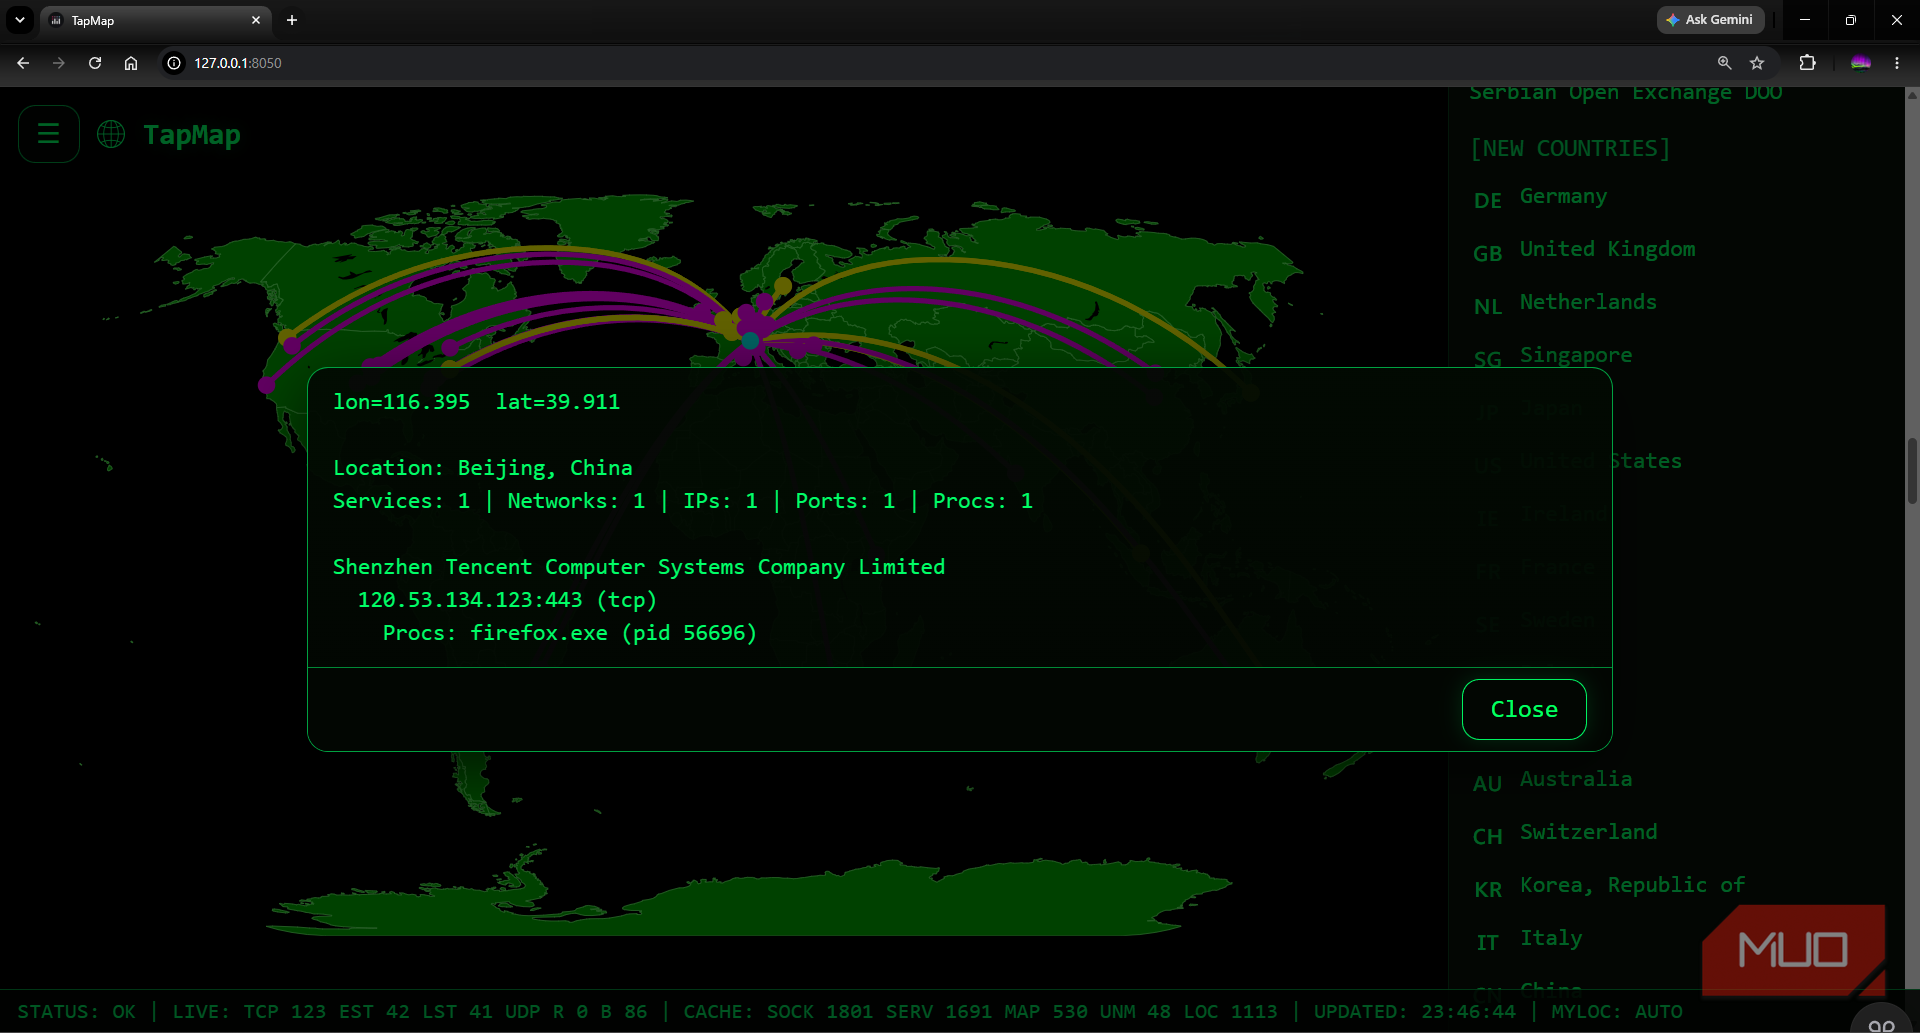
Task: Close the Beijing location details dialog
Action: [1523, 709]
